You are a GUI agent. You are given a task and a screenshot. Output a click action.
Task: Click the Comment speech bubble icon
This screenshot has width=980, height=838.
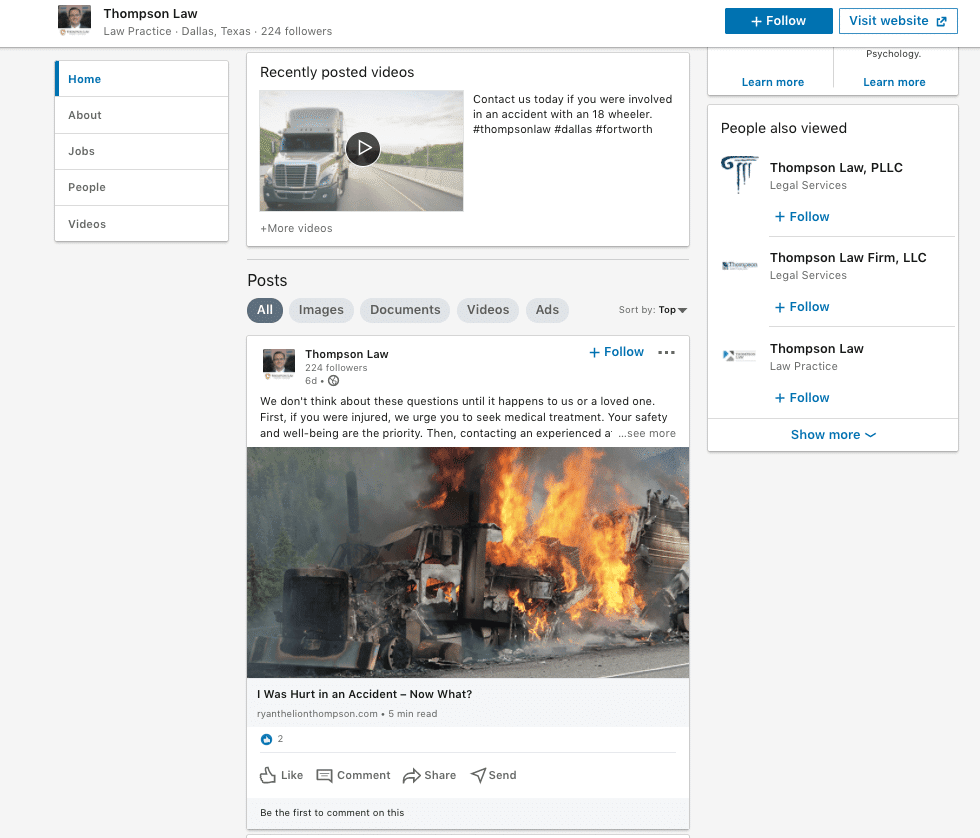click(324, 775)
